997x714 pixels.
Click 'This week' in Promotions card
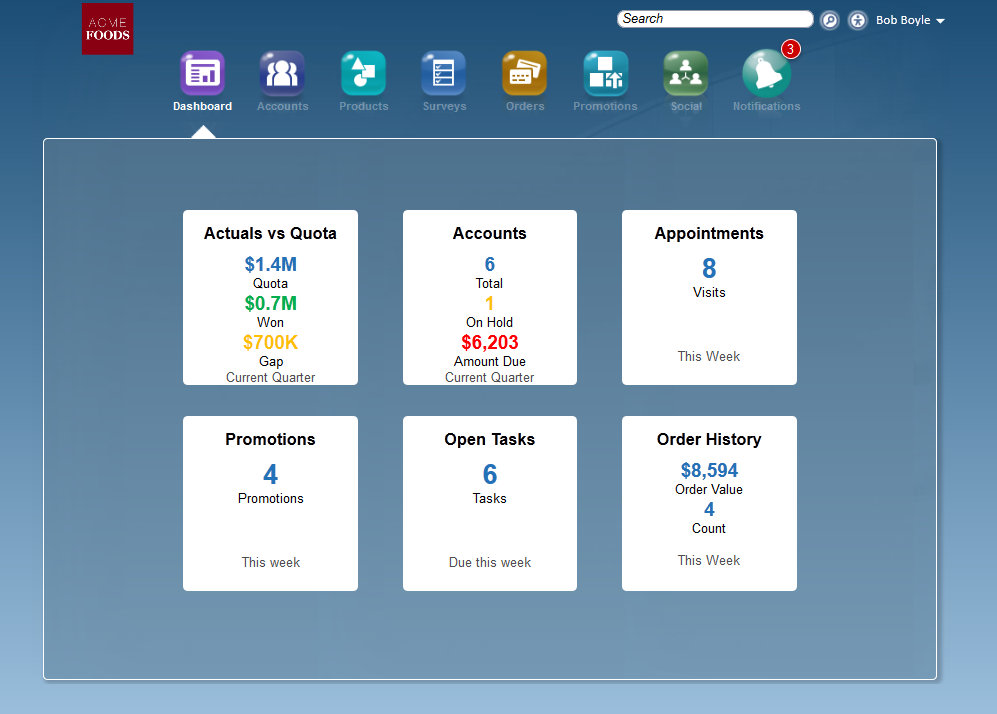pyautogui.click(x=270, y=563)
